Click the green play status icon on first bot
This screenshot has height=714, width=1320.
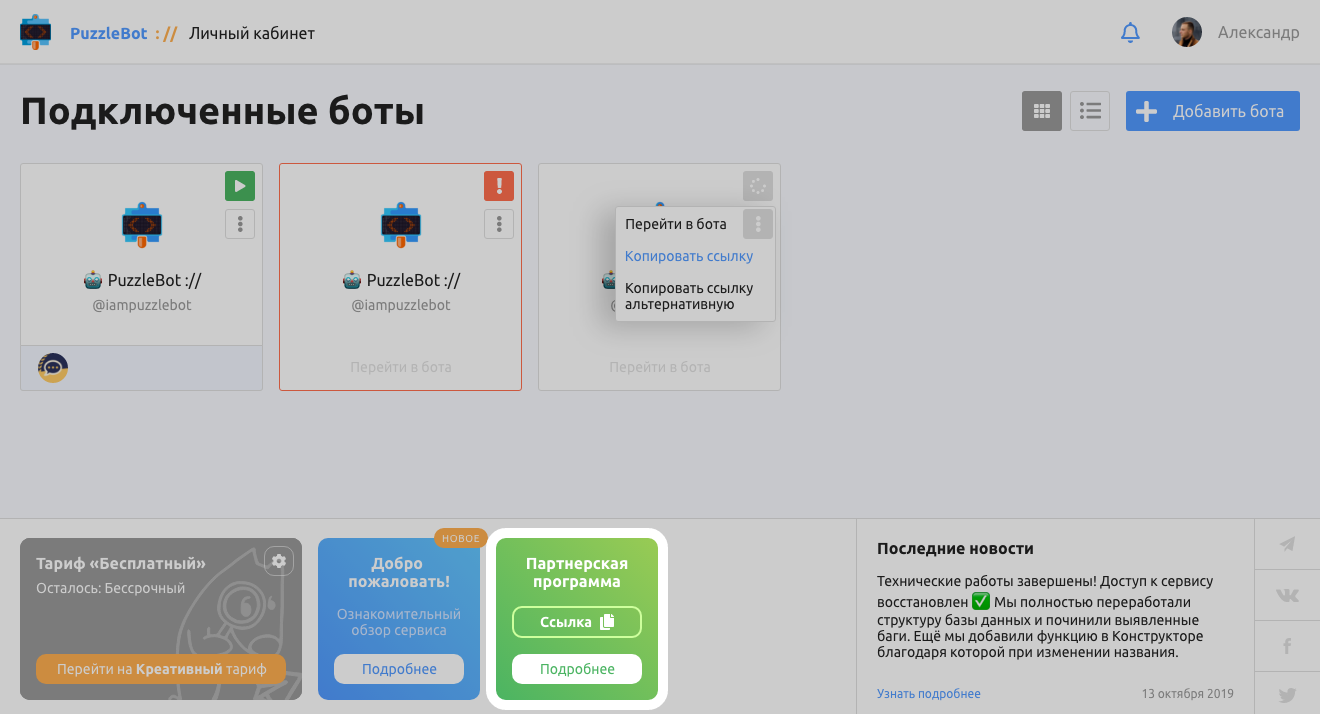[240, 186]
